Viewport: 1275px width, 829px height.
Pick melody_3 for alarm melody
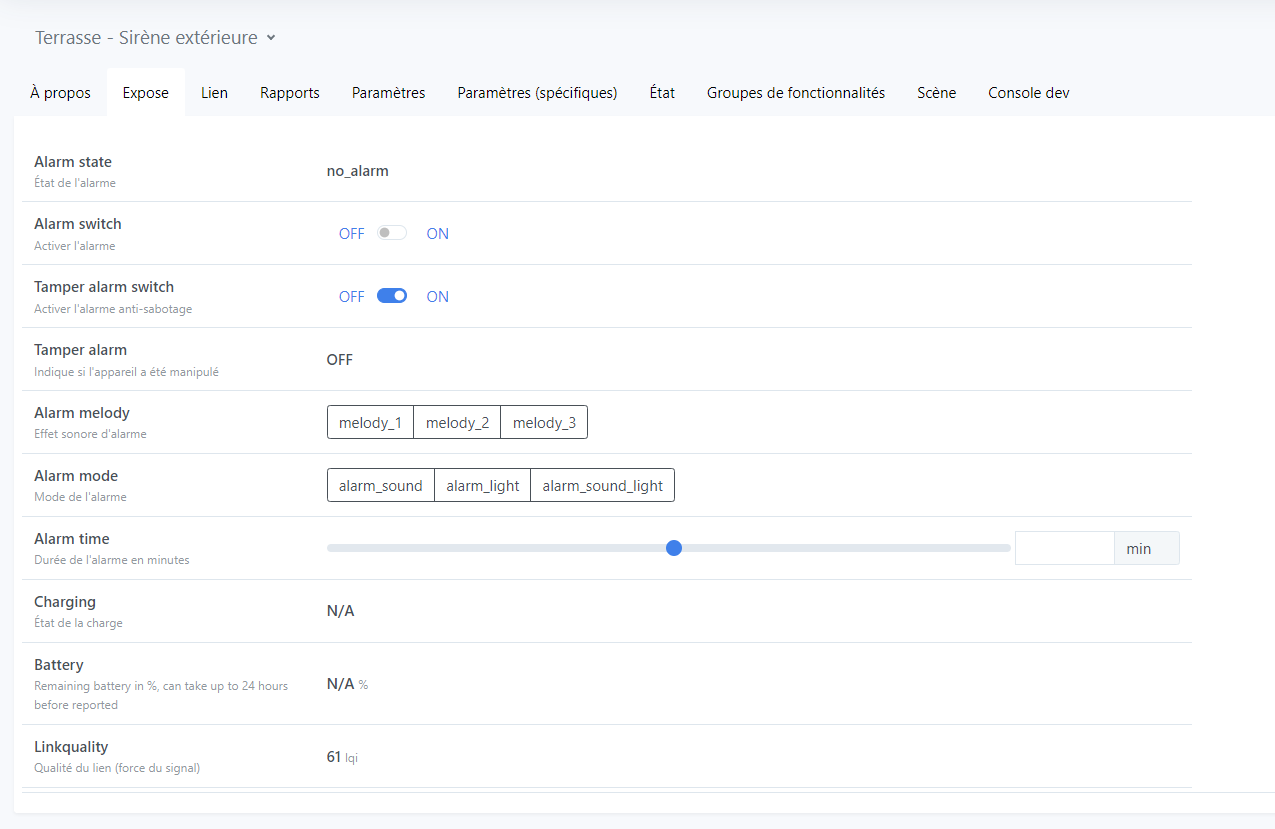coord(544,423)
